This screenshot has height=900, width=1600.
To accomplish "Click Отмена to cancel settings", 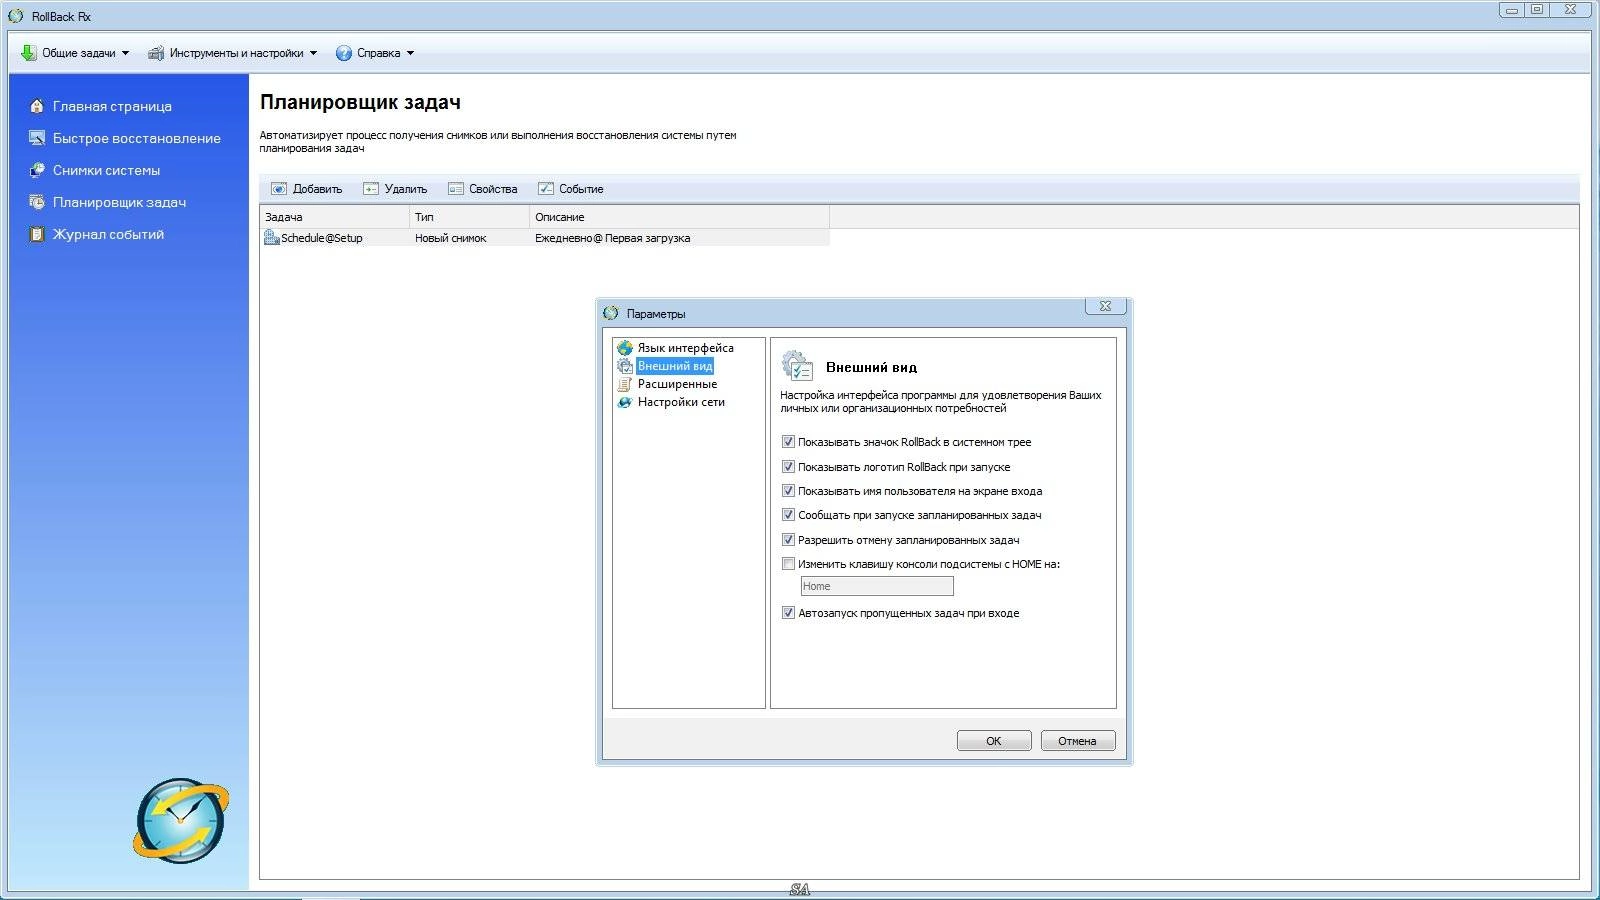I will pyautogui.click(x=1078, y=741).
